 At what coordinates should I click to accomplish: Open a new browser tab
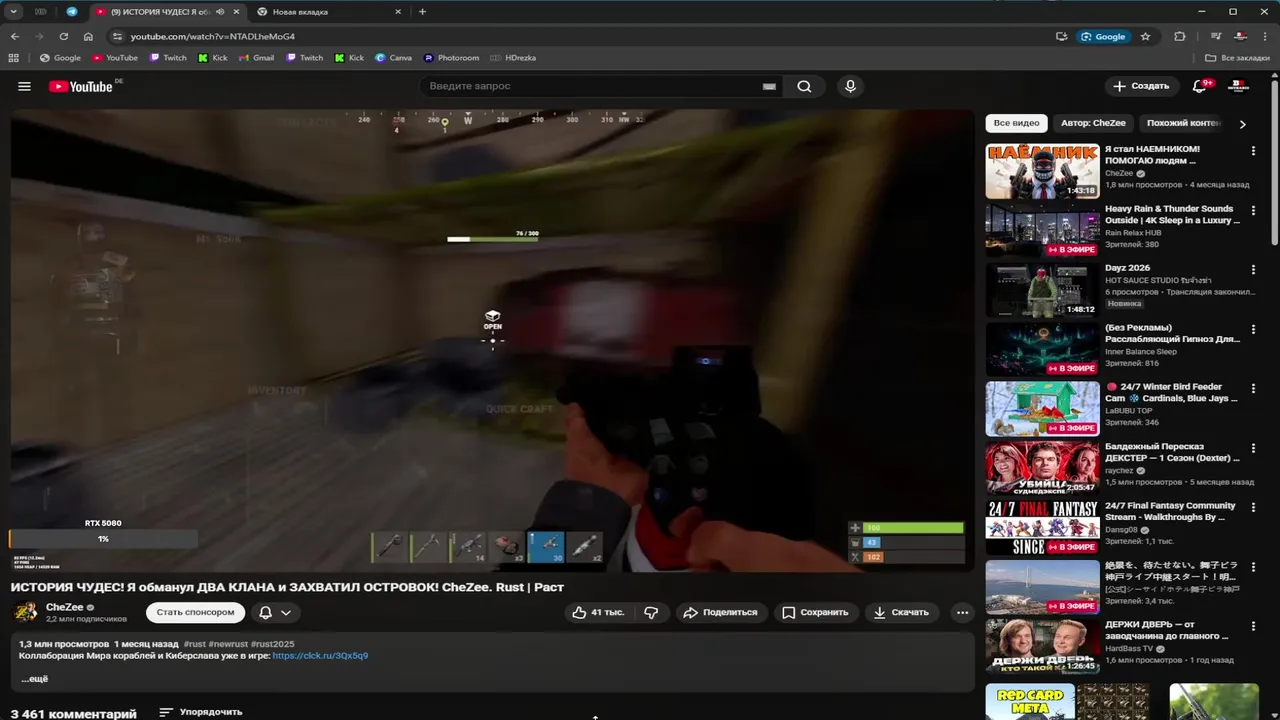click(422, 12)
